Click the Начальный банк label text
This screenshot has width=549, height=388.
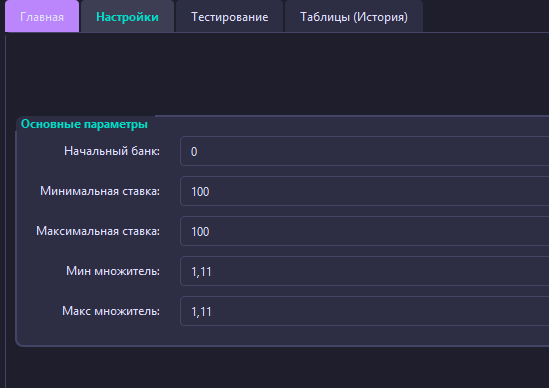click(x=112, y=151)
